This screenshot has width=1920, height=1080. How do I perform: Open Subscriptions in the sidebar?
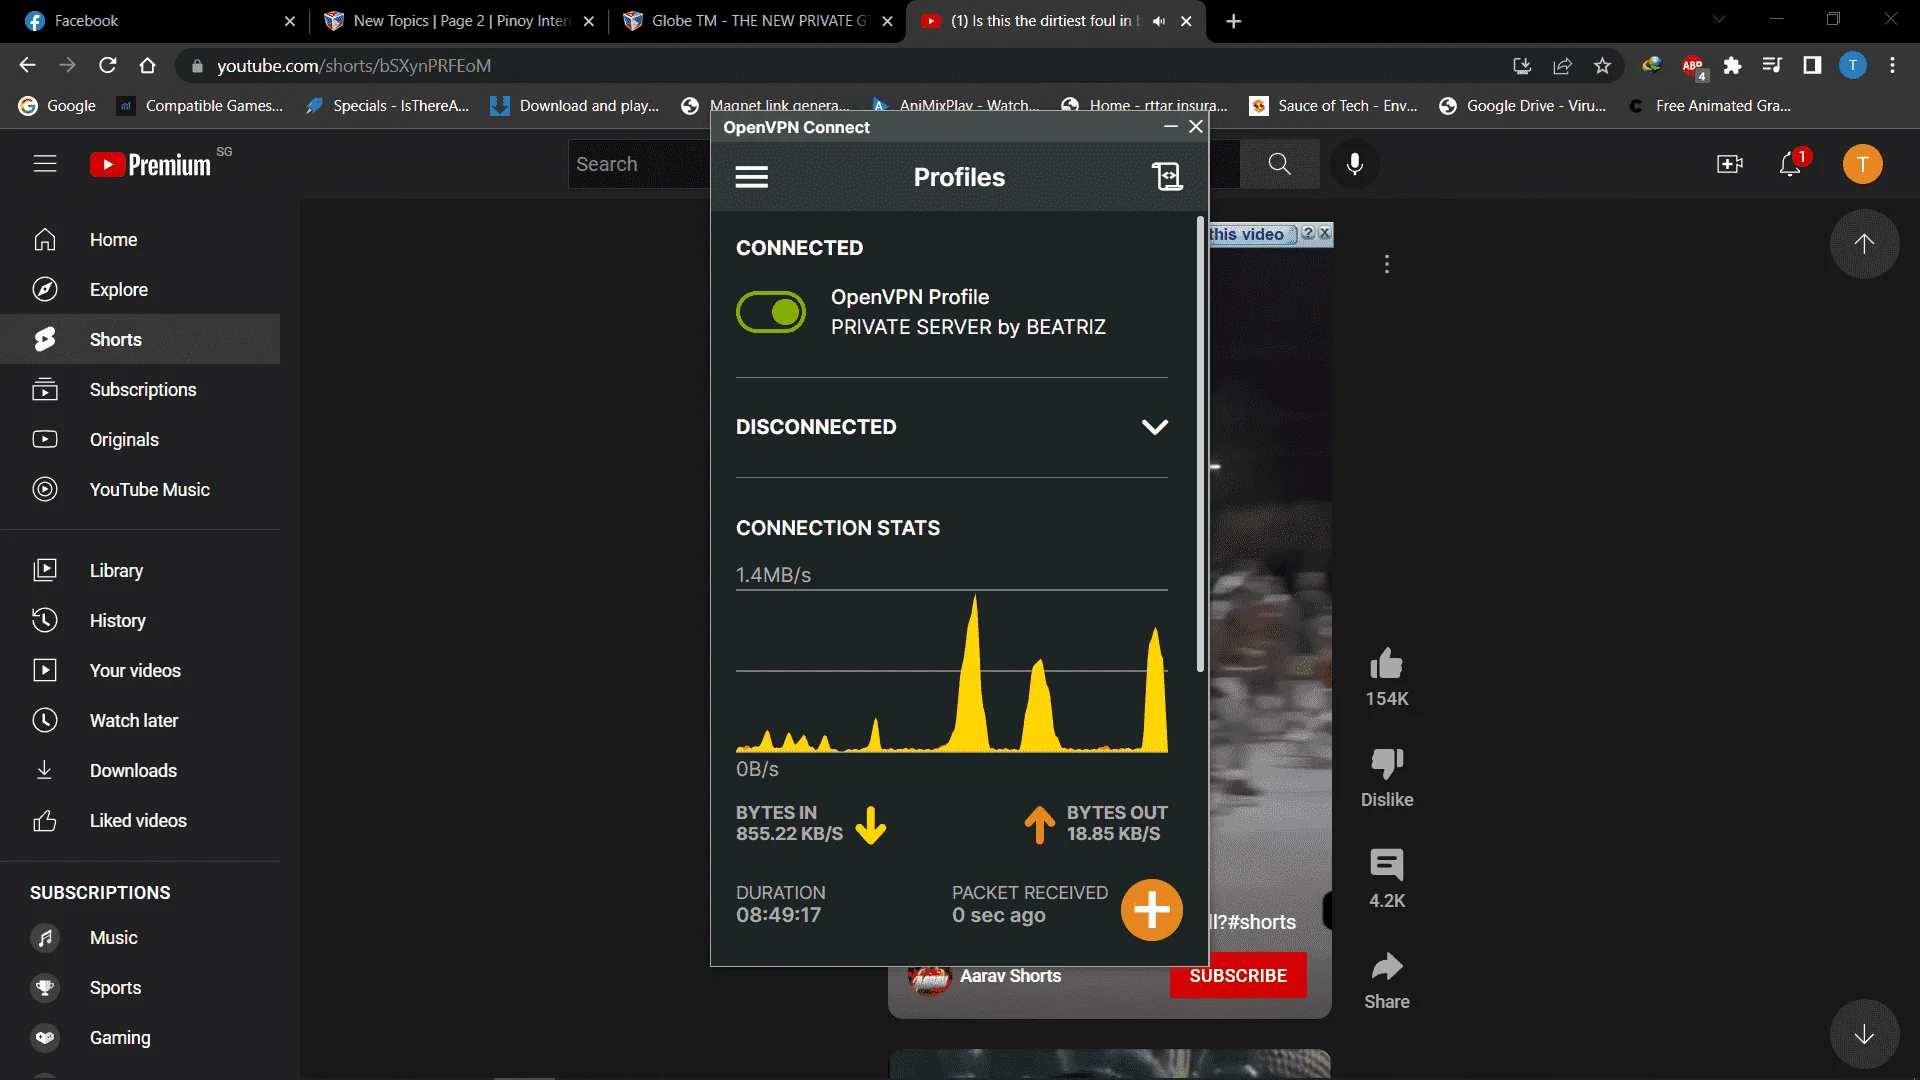click(x=140, y=390)
